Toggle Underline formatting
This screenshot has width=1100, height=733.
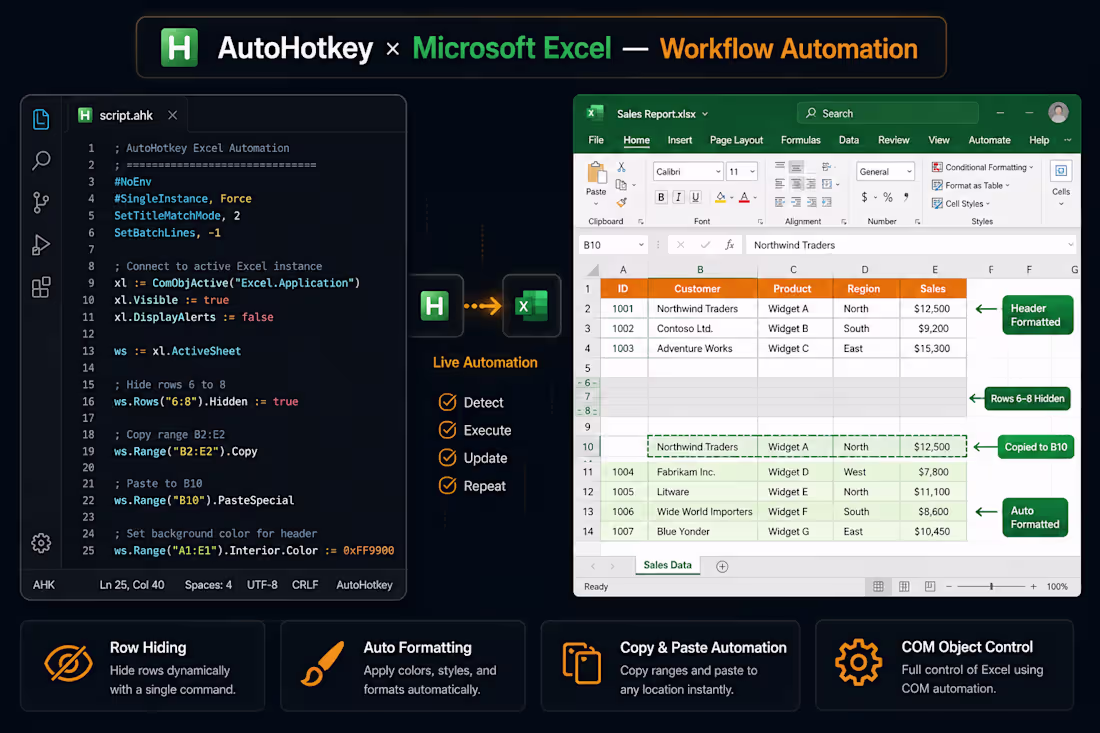click(696, 197)
